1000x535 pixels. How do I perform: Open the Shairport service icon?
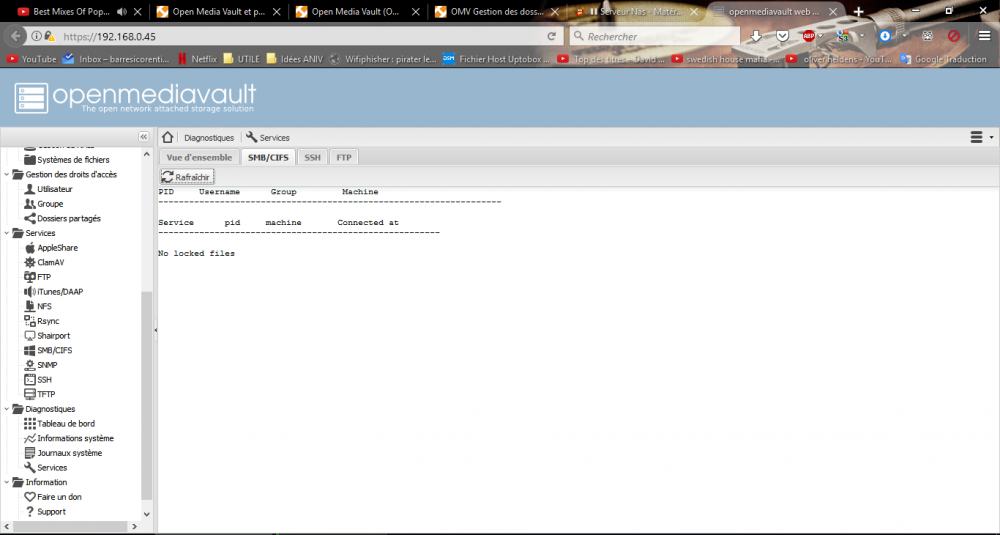tap(29, 335)
